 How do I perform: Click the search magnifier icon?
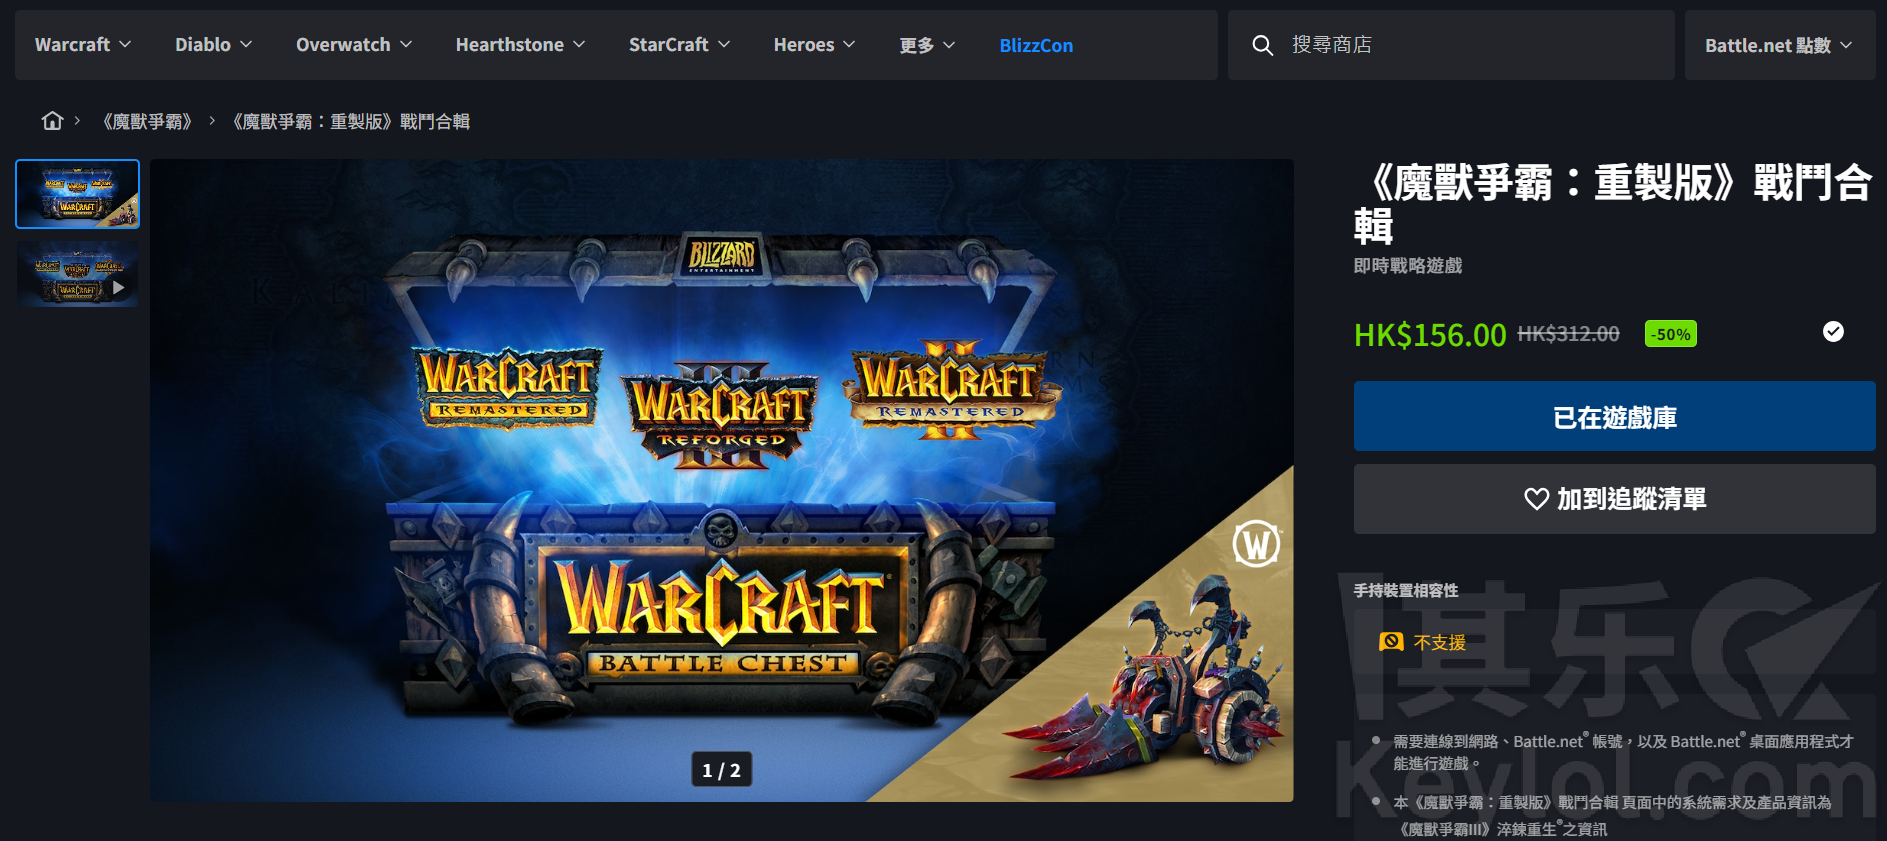[1262, 45]
